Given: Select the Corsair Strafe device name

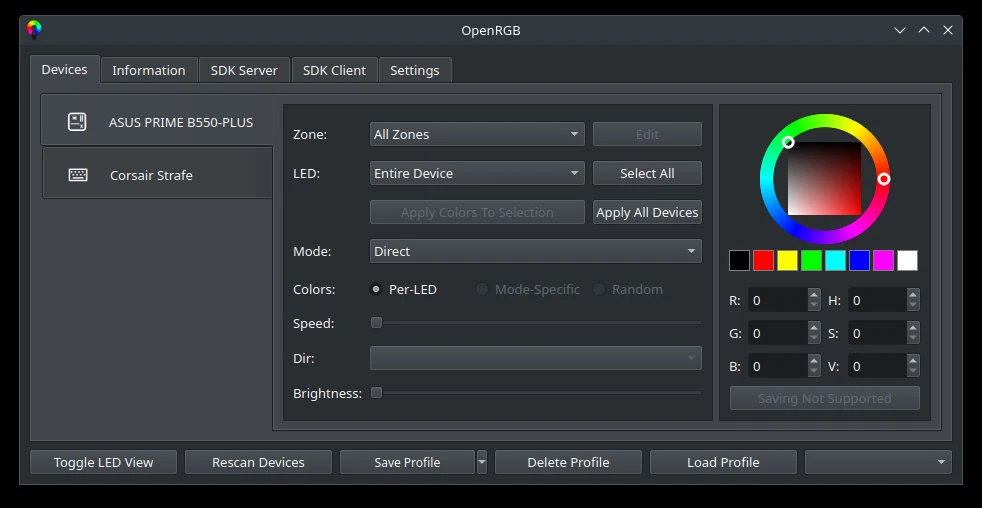Looking at the screenshot, I should tap(151, 175).
